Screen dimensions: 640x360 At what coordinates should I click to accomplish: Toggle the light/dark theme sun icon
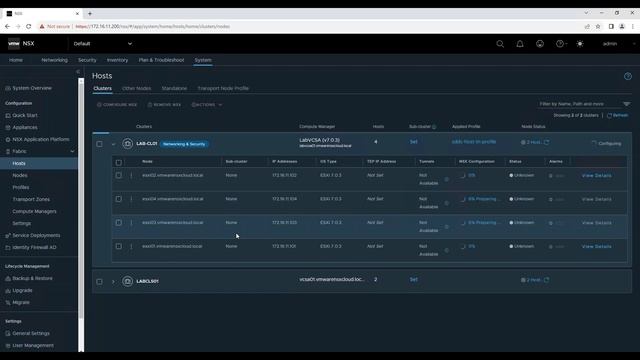[x=580, y=44]
